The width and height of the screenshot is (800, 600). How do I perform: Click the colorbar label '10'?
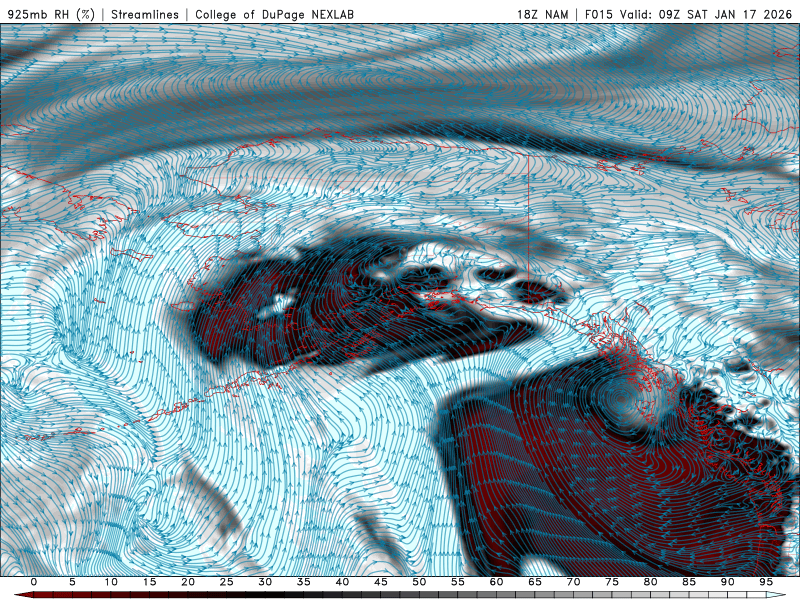click(x=111, y=582)
